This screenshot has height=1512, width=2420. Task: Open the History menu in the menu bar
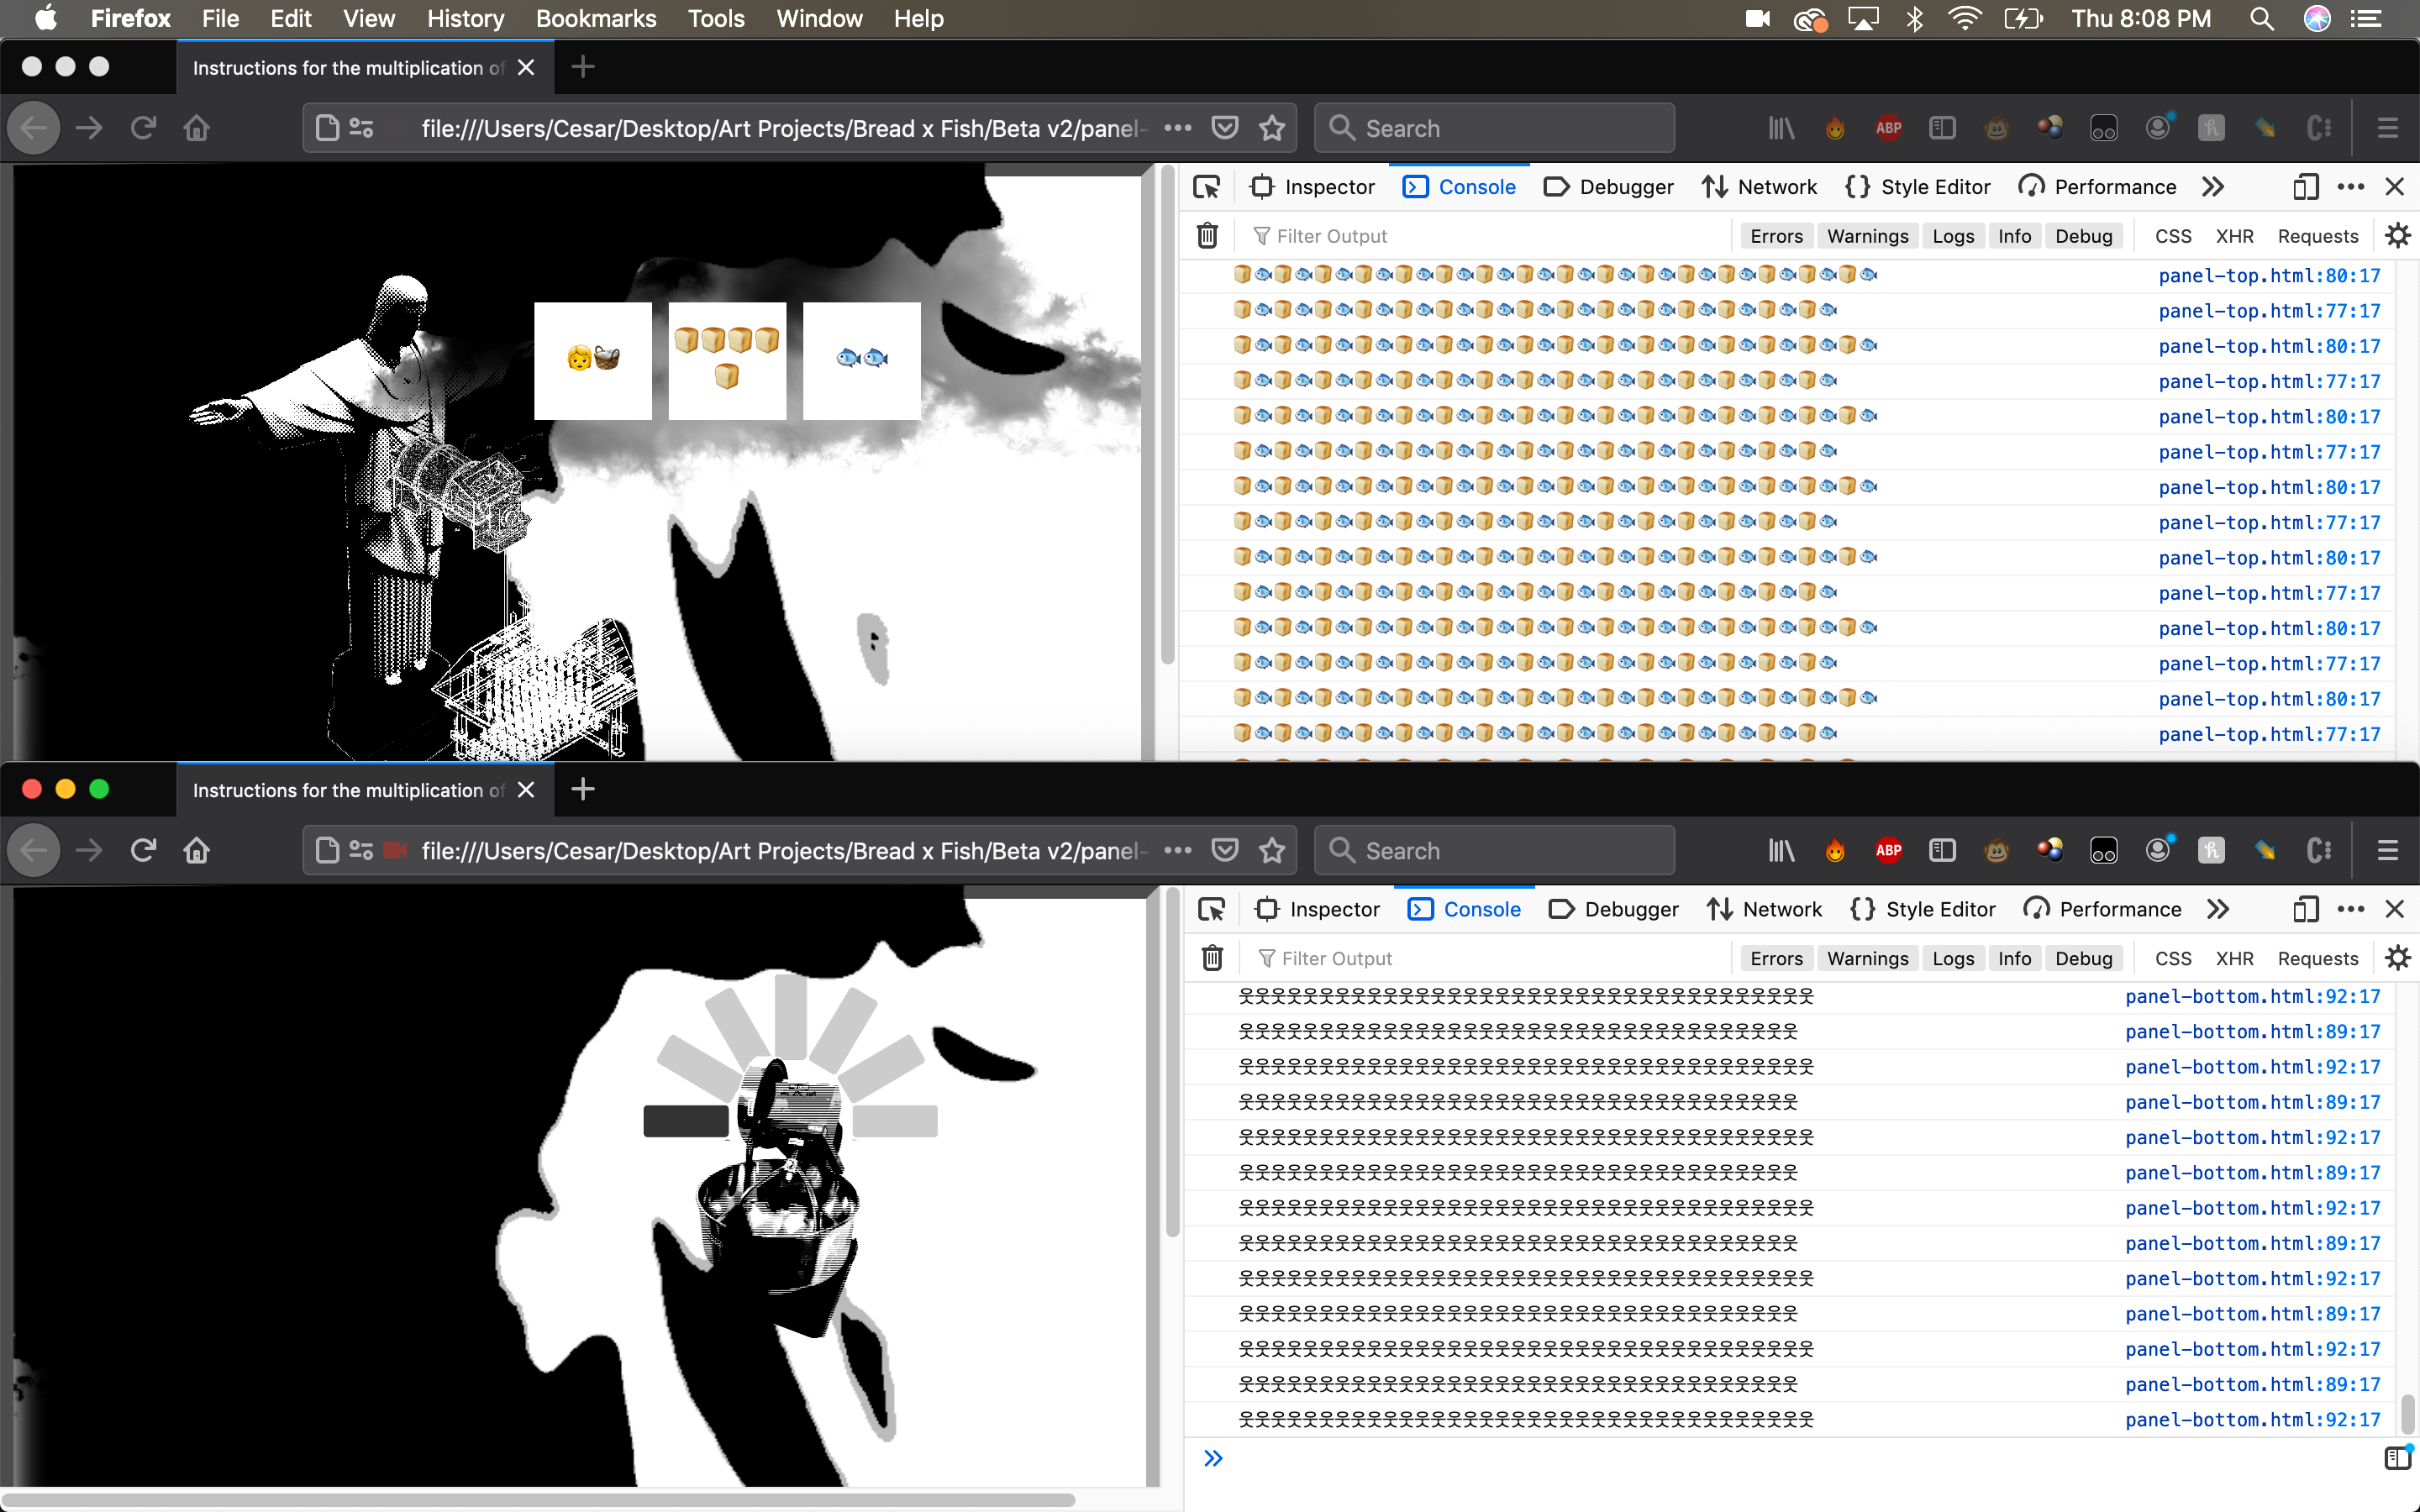(466, 19)
